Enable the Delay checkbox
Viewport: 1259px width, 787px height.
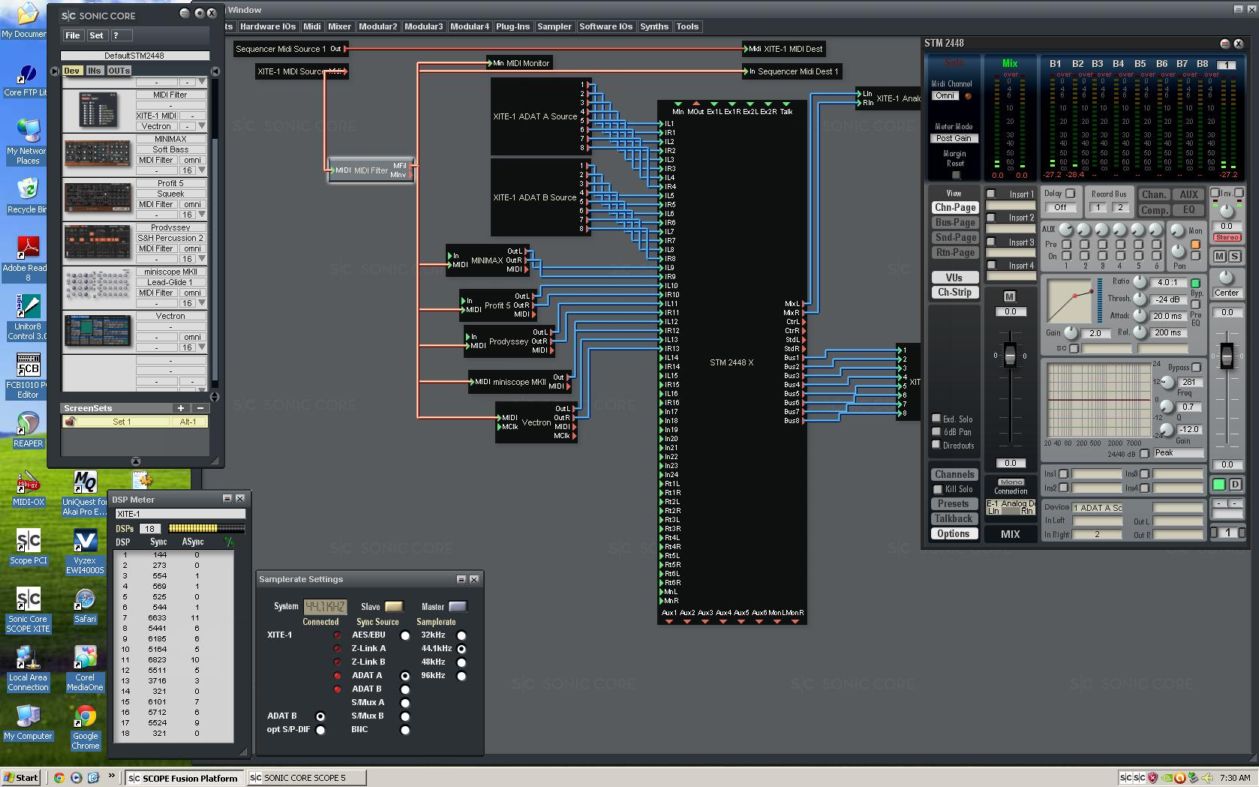(x=1070, y=193)
